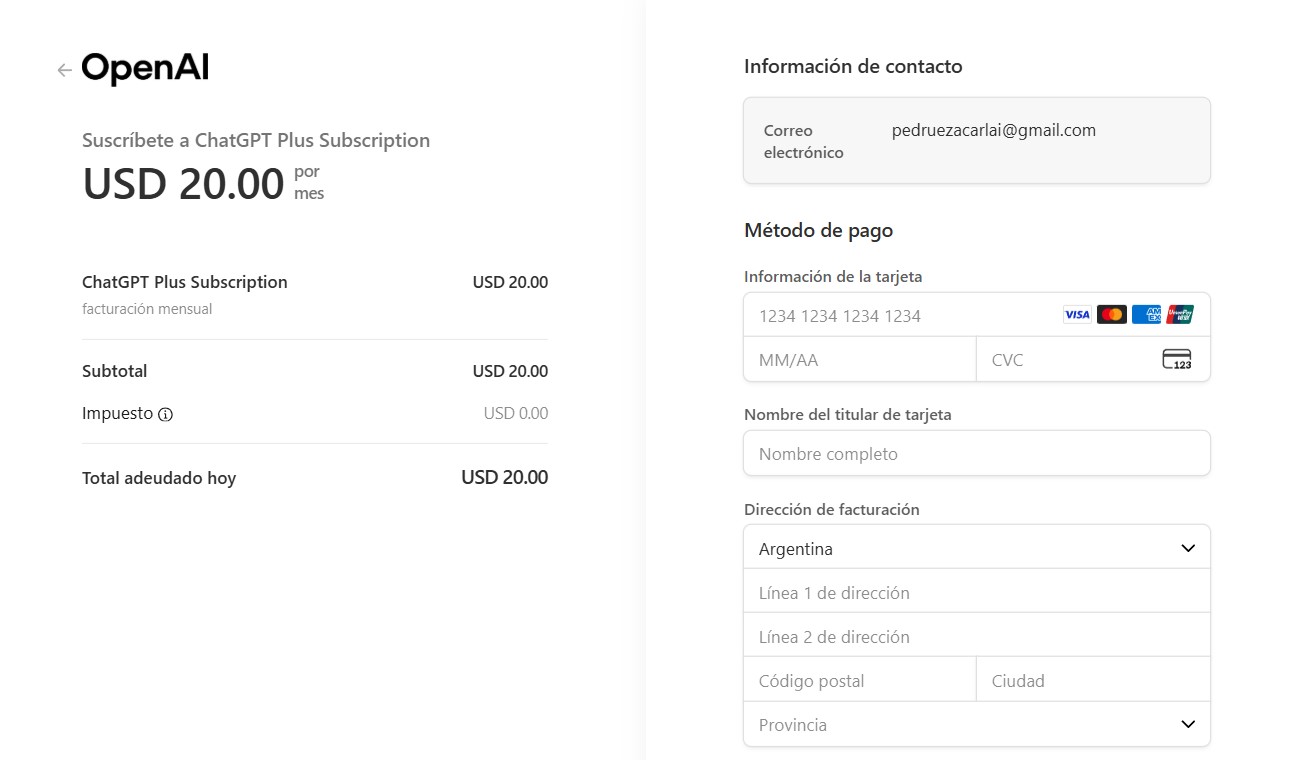This screenshot has height=760, width=1300.
Task: Click the back arrow next to OpenAI
Action: [65, 70]
